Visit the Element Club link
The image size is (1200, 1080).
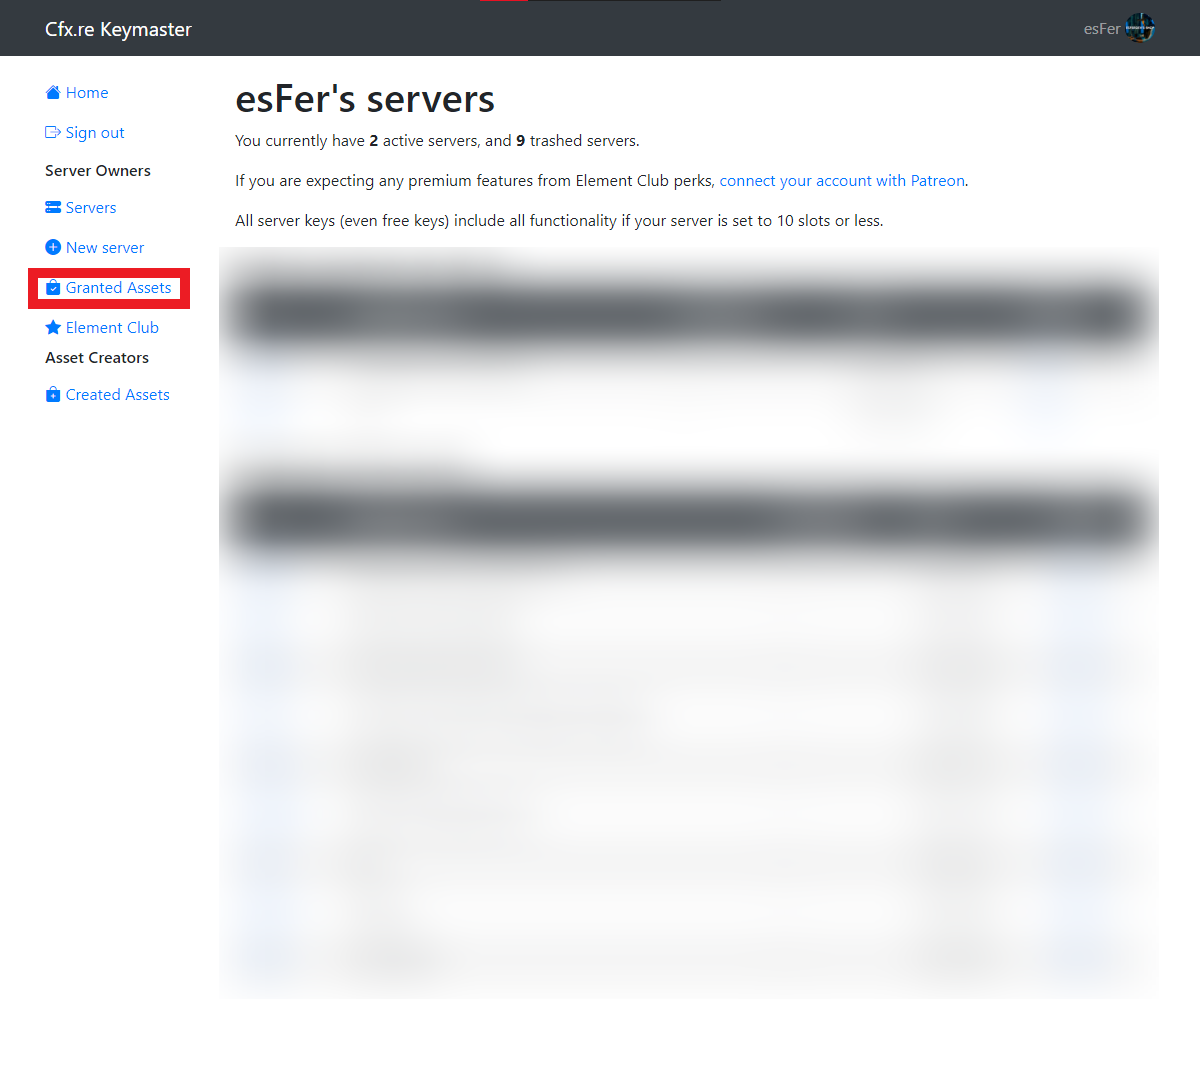coord(112,328)
